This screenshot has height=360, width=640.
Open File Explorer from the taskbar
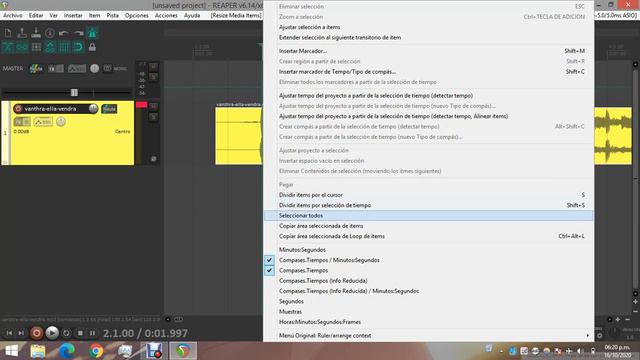(x=38, y=351)
